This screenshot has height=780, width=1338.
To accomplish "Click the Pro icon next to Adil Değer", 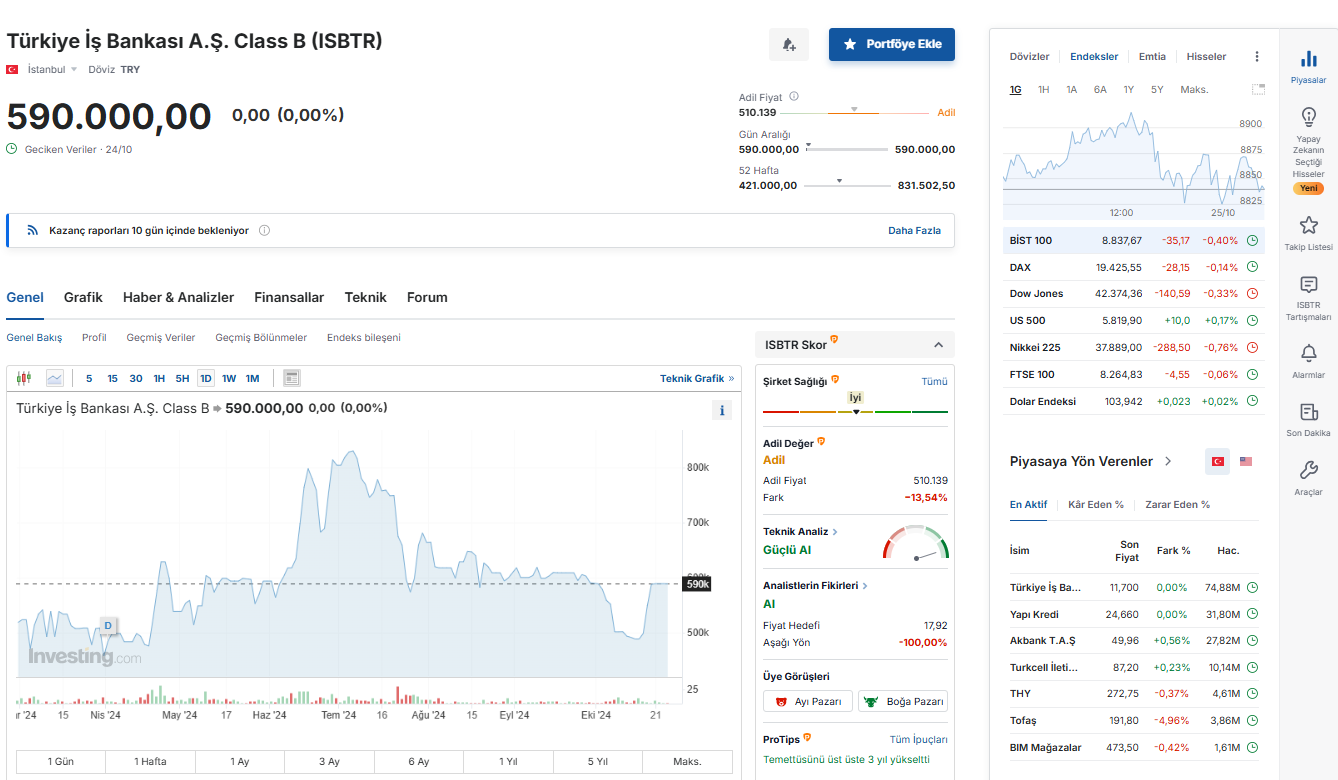I will (x=821, y=441).
